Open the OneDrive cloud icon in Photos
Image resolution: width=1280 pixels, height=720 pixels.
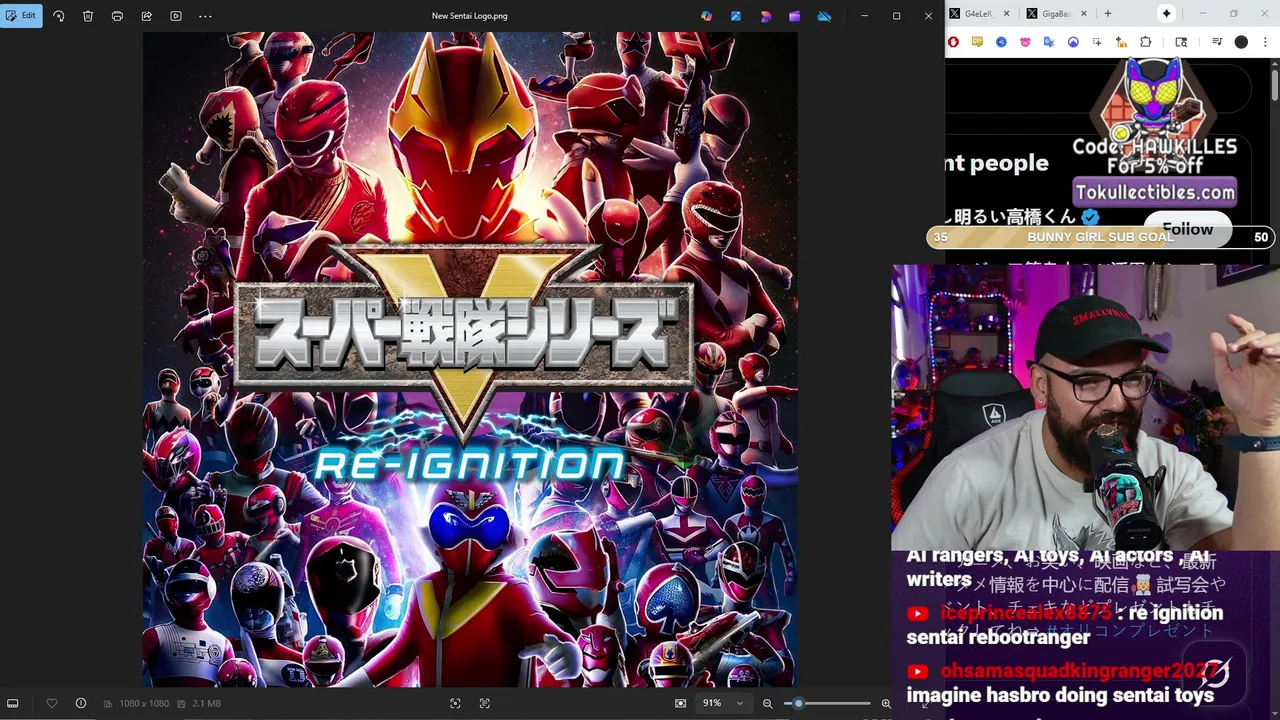824,16
